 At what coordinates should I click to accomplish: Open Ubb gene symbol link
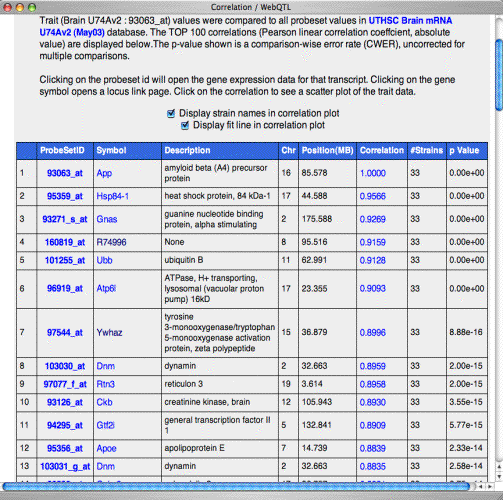pos(104,260)
